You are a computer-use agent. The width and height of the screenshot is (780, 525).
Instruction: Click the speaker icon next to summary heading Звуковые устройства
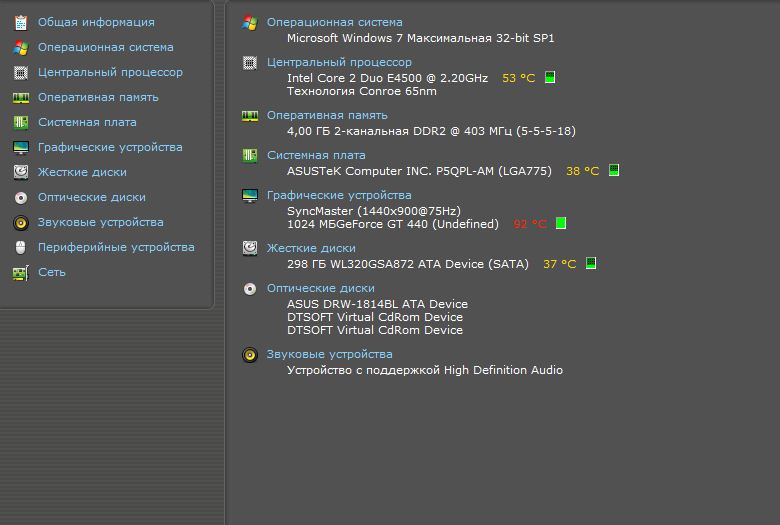tap(250, 355)
